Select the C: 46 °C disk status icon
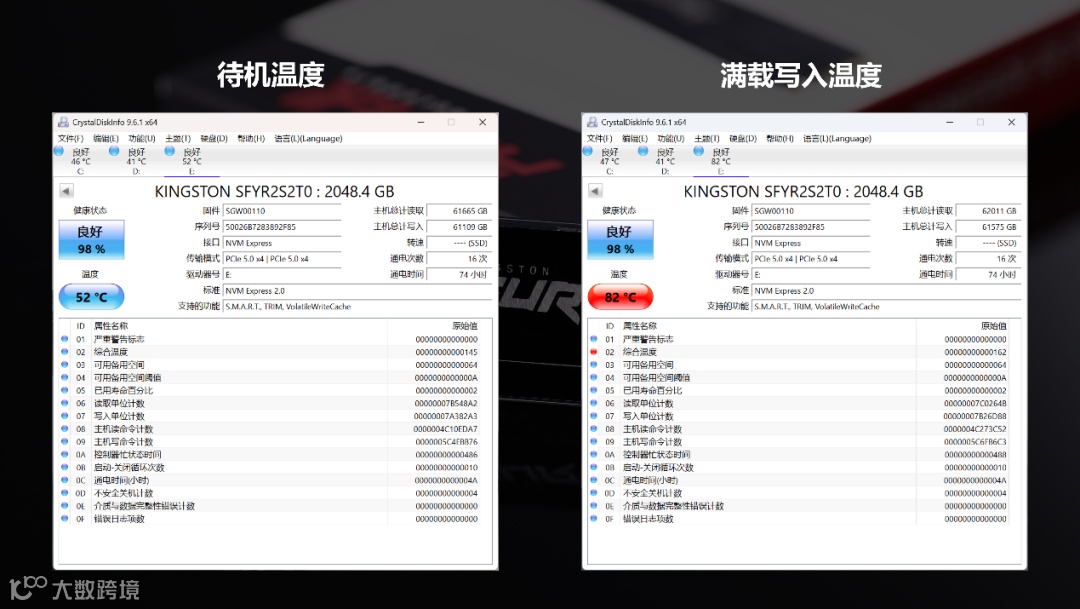Image resolution: width=1080 pixels, height=609 pixels. 59,151
